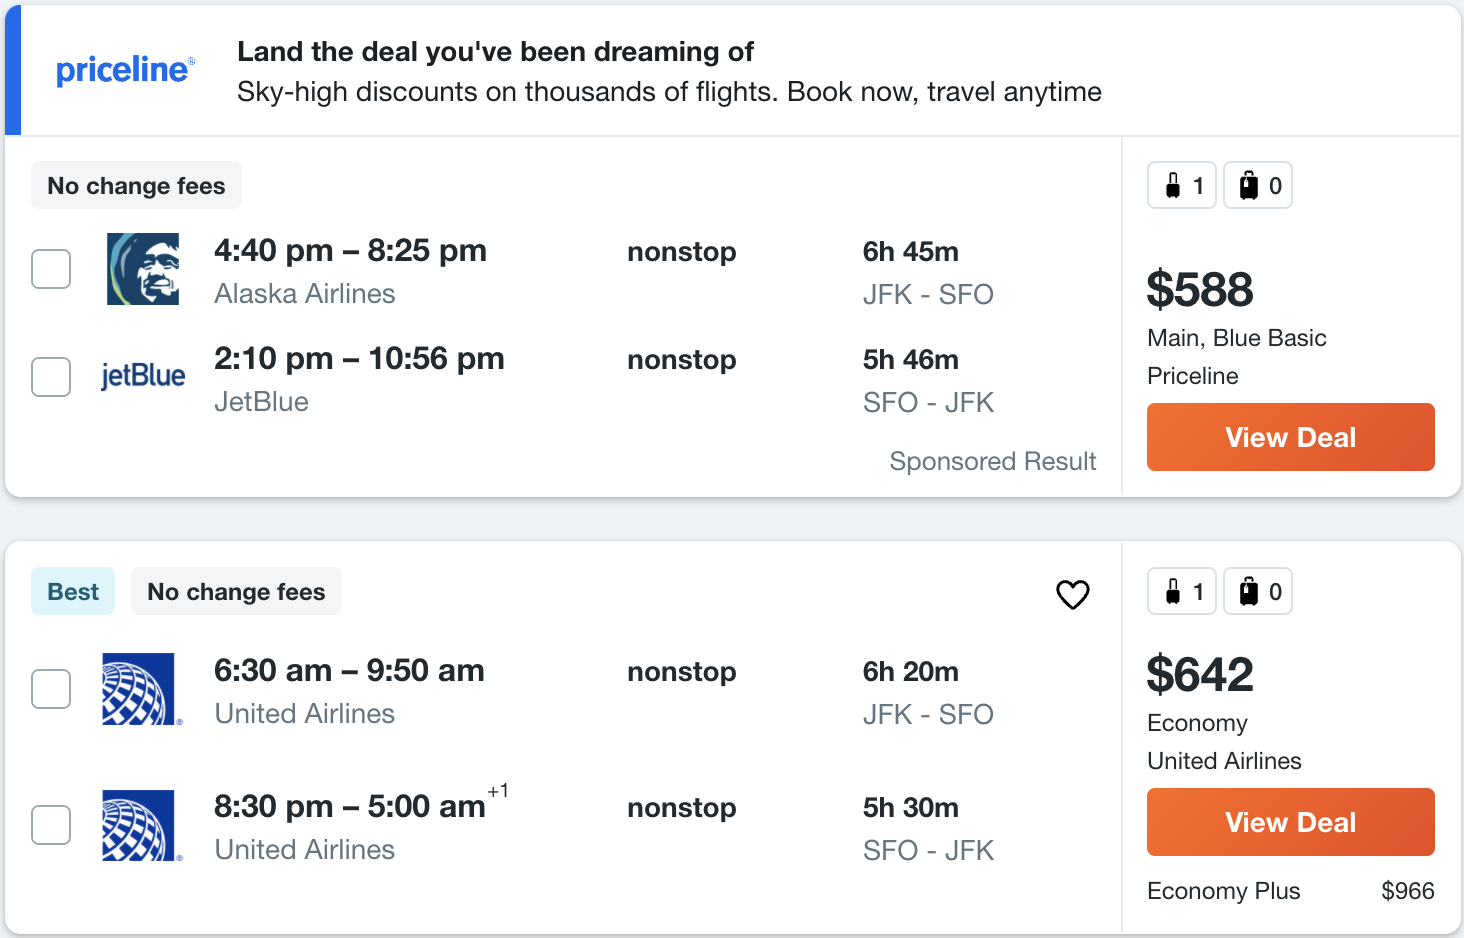Click United Airlines logo on 6:30 am flight
1464x938 pixels.
coord(141,689)
